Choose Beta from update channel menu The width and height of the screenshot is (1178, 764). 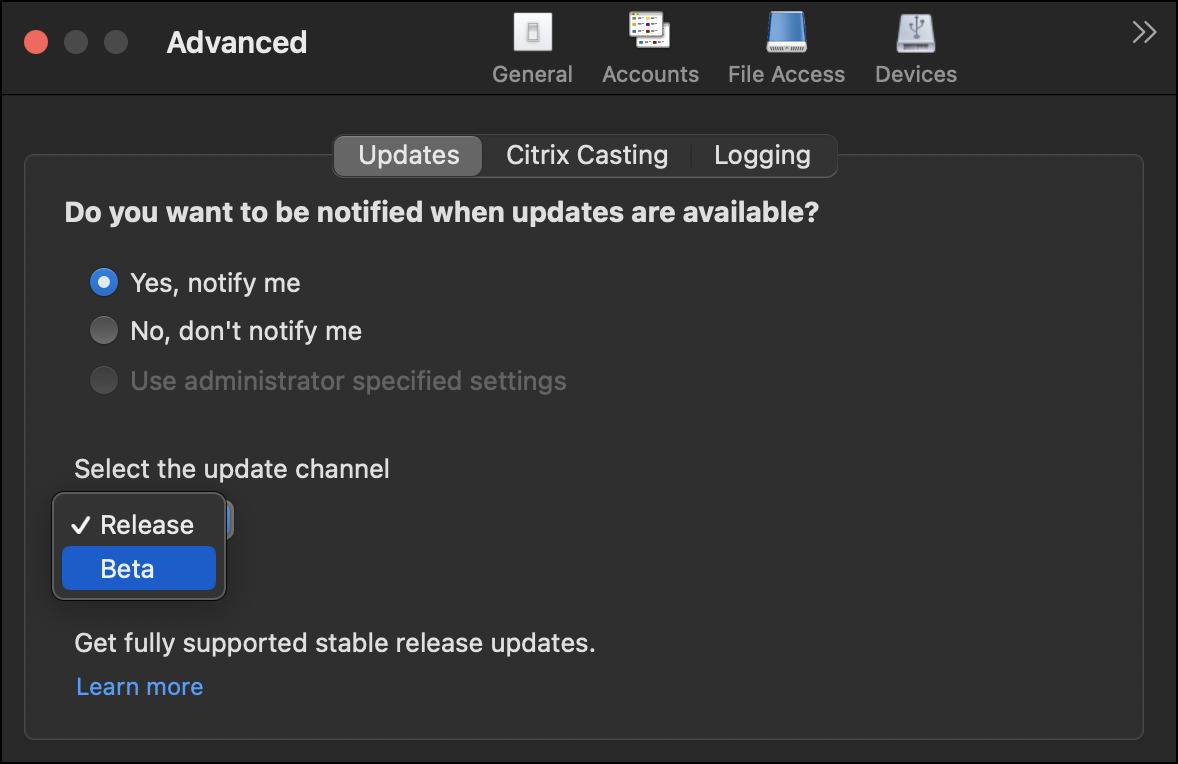[x=139, y=569]
